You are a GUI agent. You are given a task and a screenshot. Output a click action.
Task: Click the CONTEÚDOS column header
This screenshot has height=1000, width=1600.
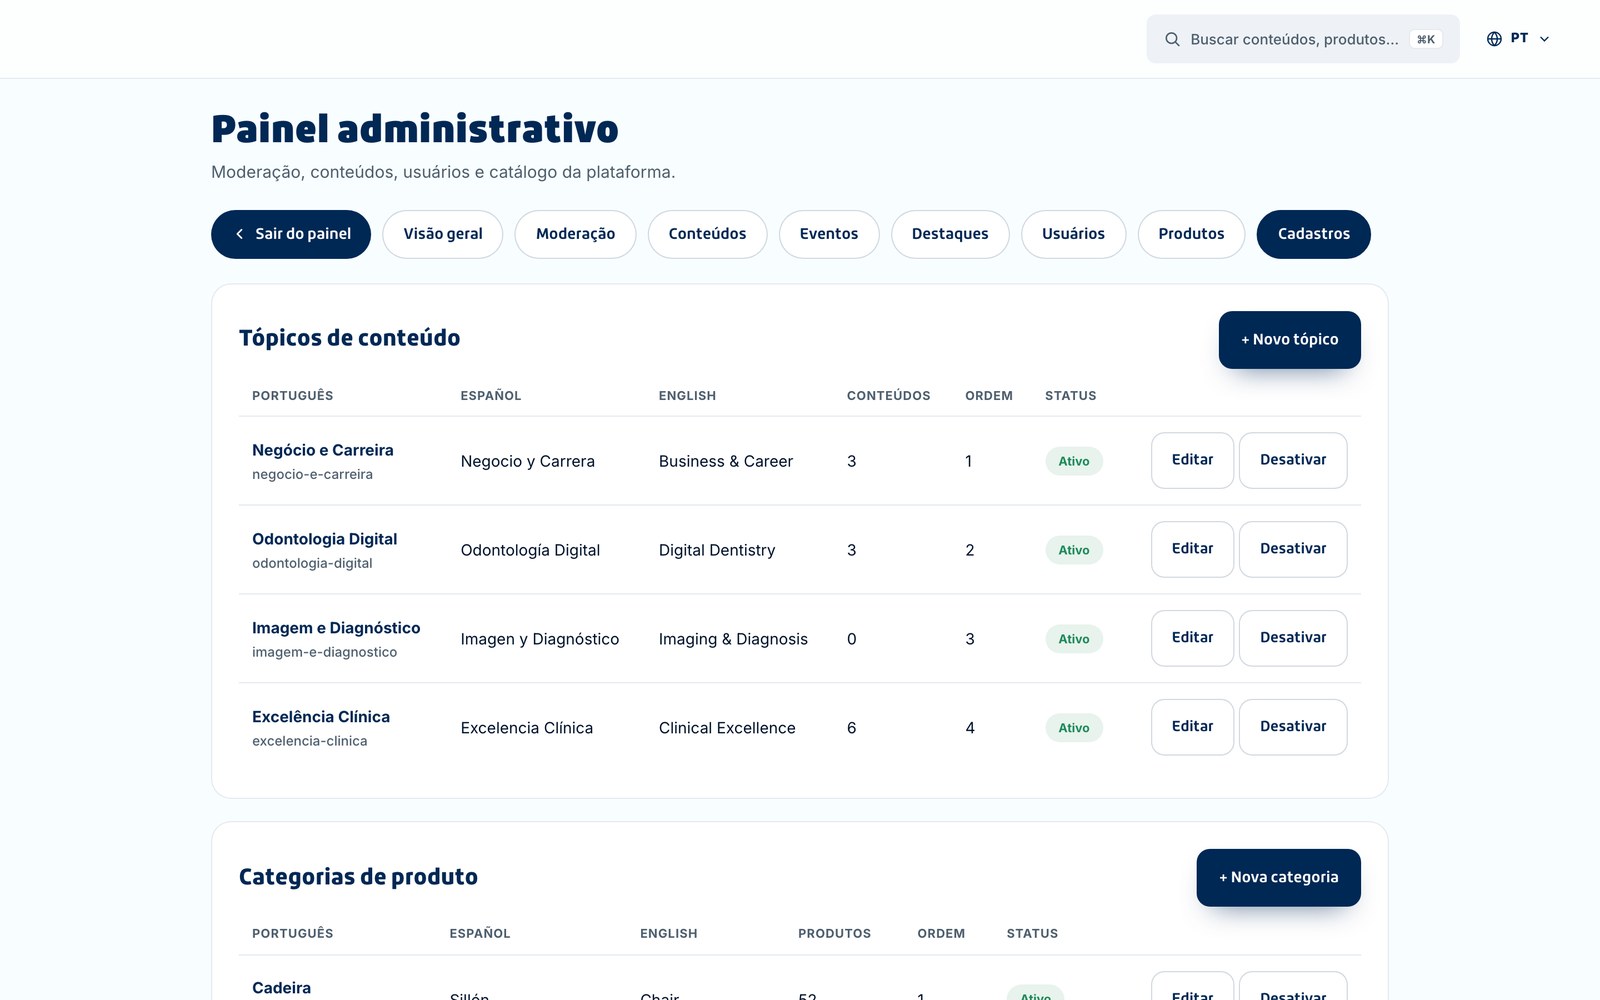tap(888, 396)
